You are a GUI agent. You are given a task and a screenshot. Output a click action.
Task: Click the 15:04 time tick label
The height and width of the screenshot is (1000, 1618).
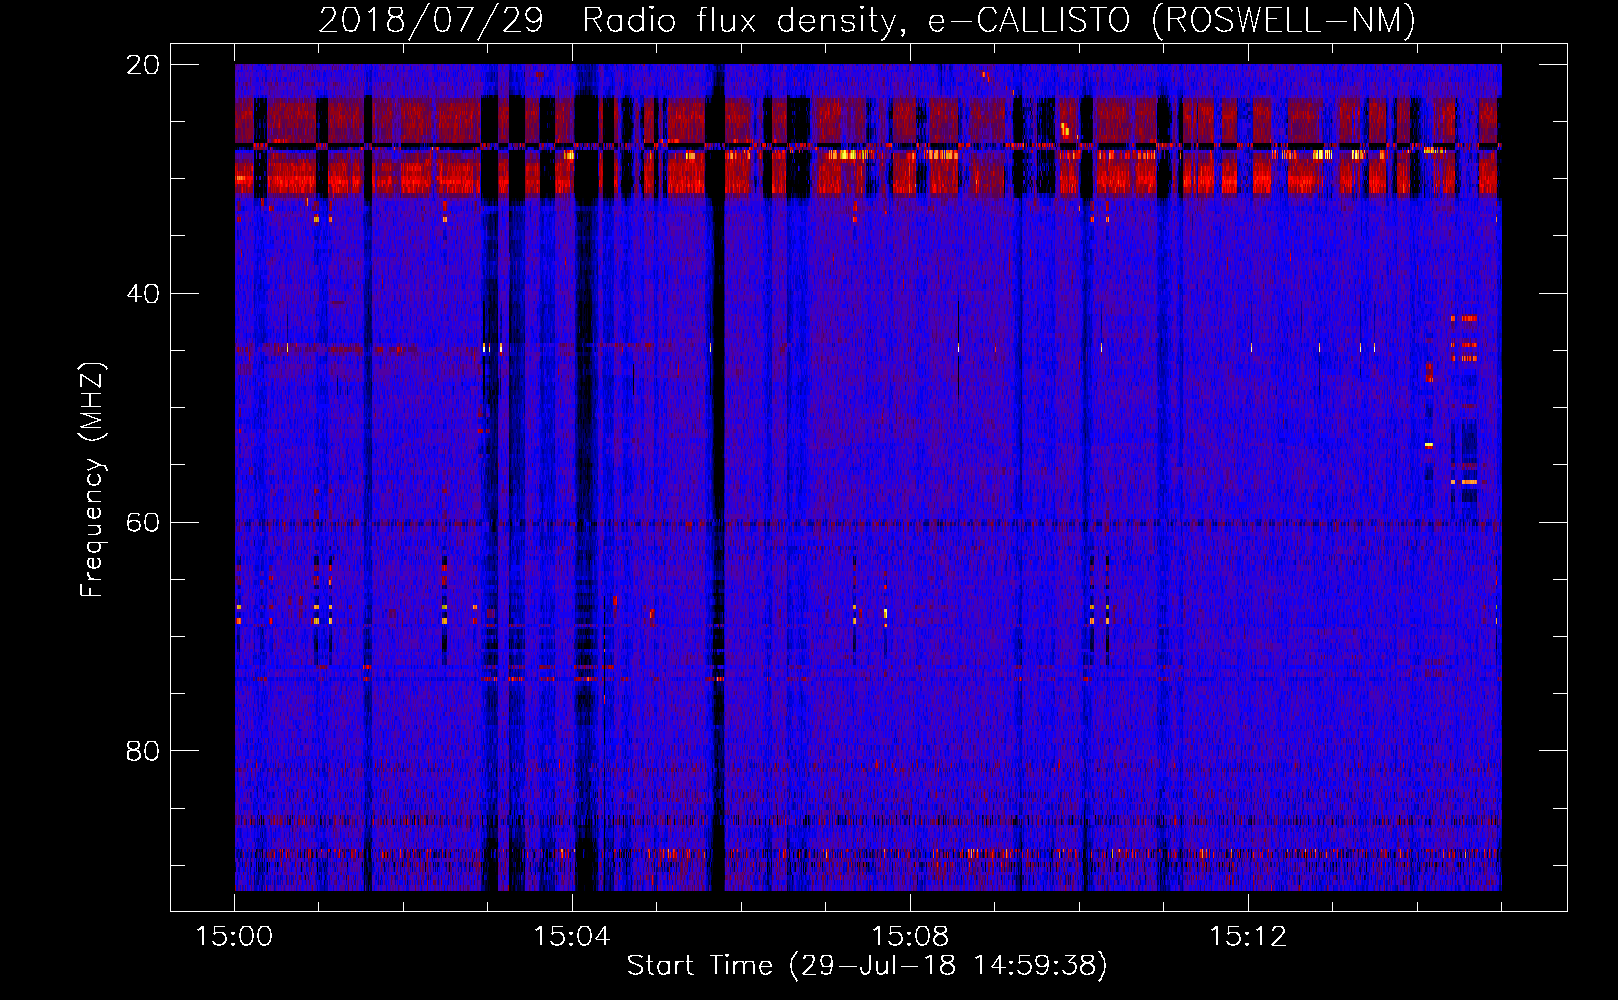pos(571,936)
